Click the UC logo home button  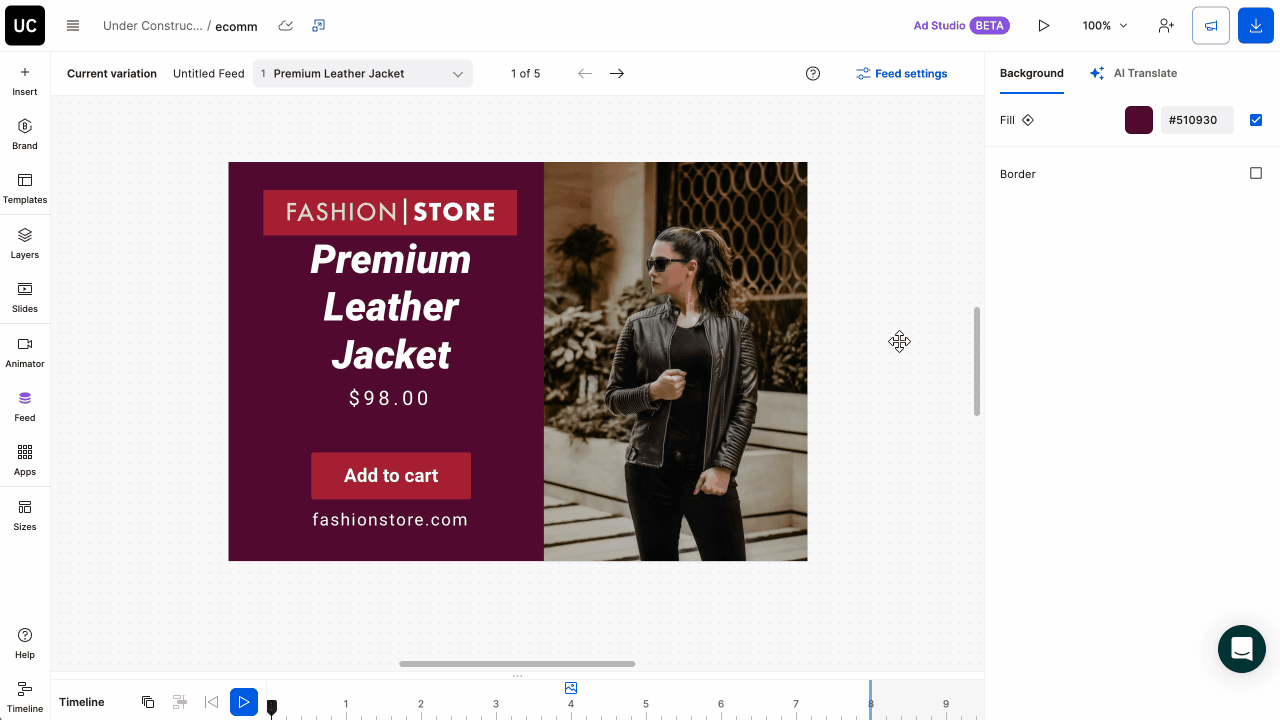pos(25,26)
